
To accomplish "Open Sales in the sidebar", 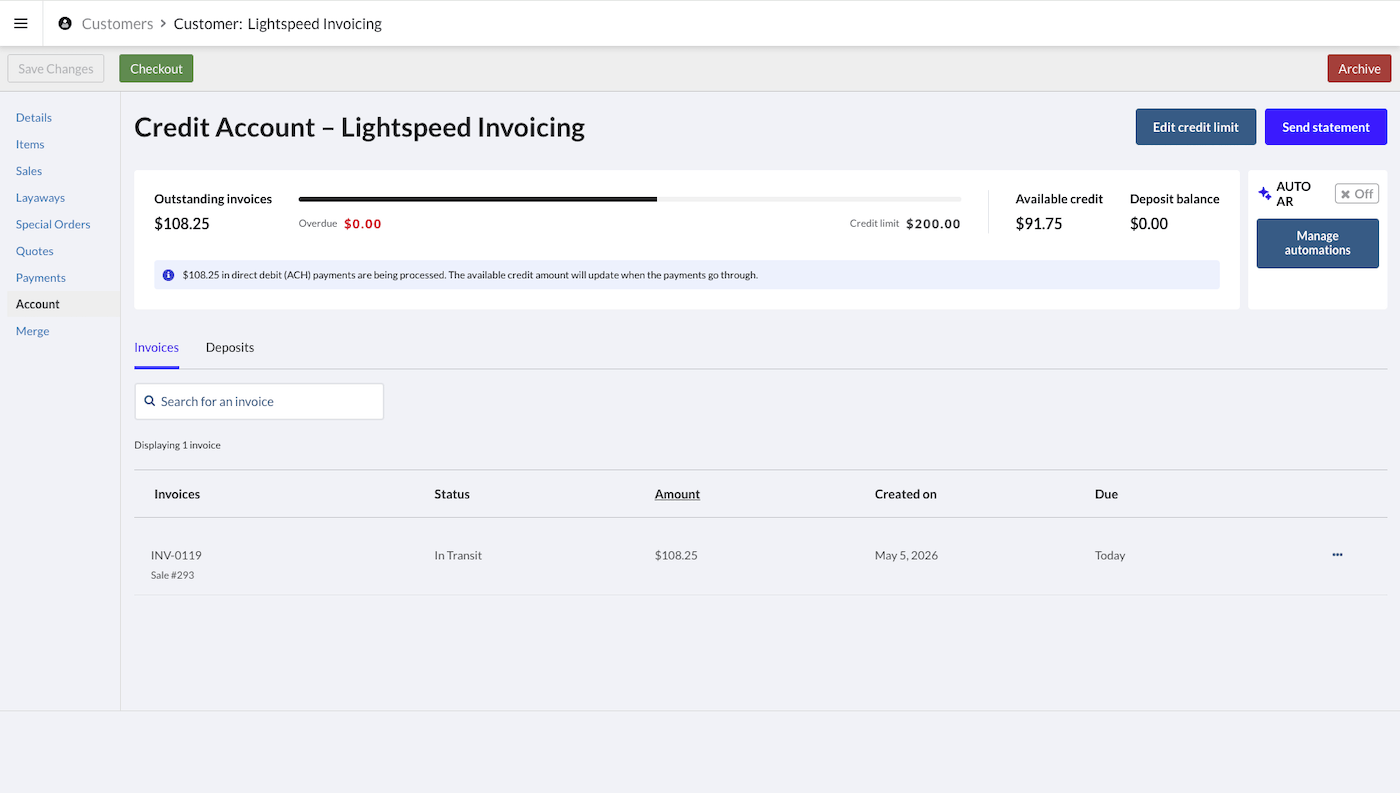I will point(29,171).
